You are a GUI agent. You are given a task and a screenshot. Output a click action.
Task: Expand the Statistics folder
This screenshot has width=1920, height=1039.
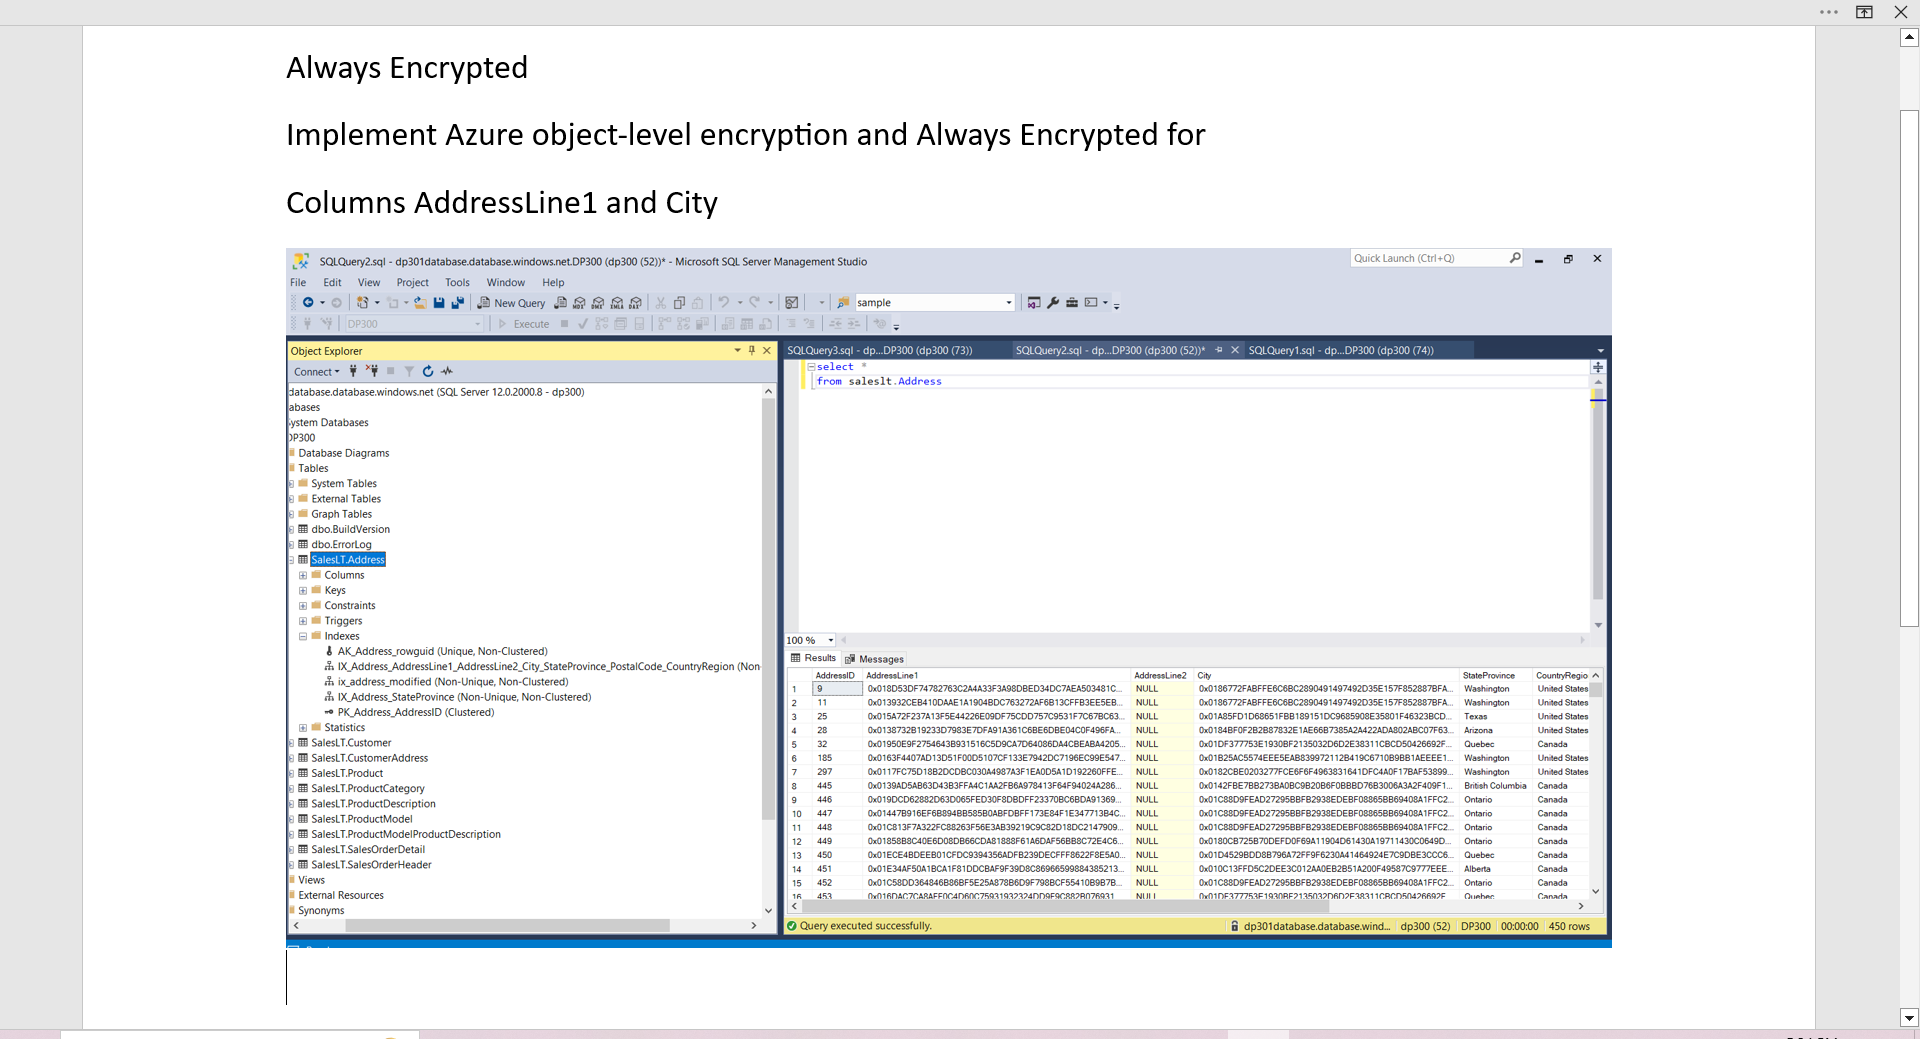coord(303,728)
